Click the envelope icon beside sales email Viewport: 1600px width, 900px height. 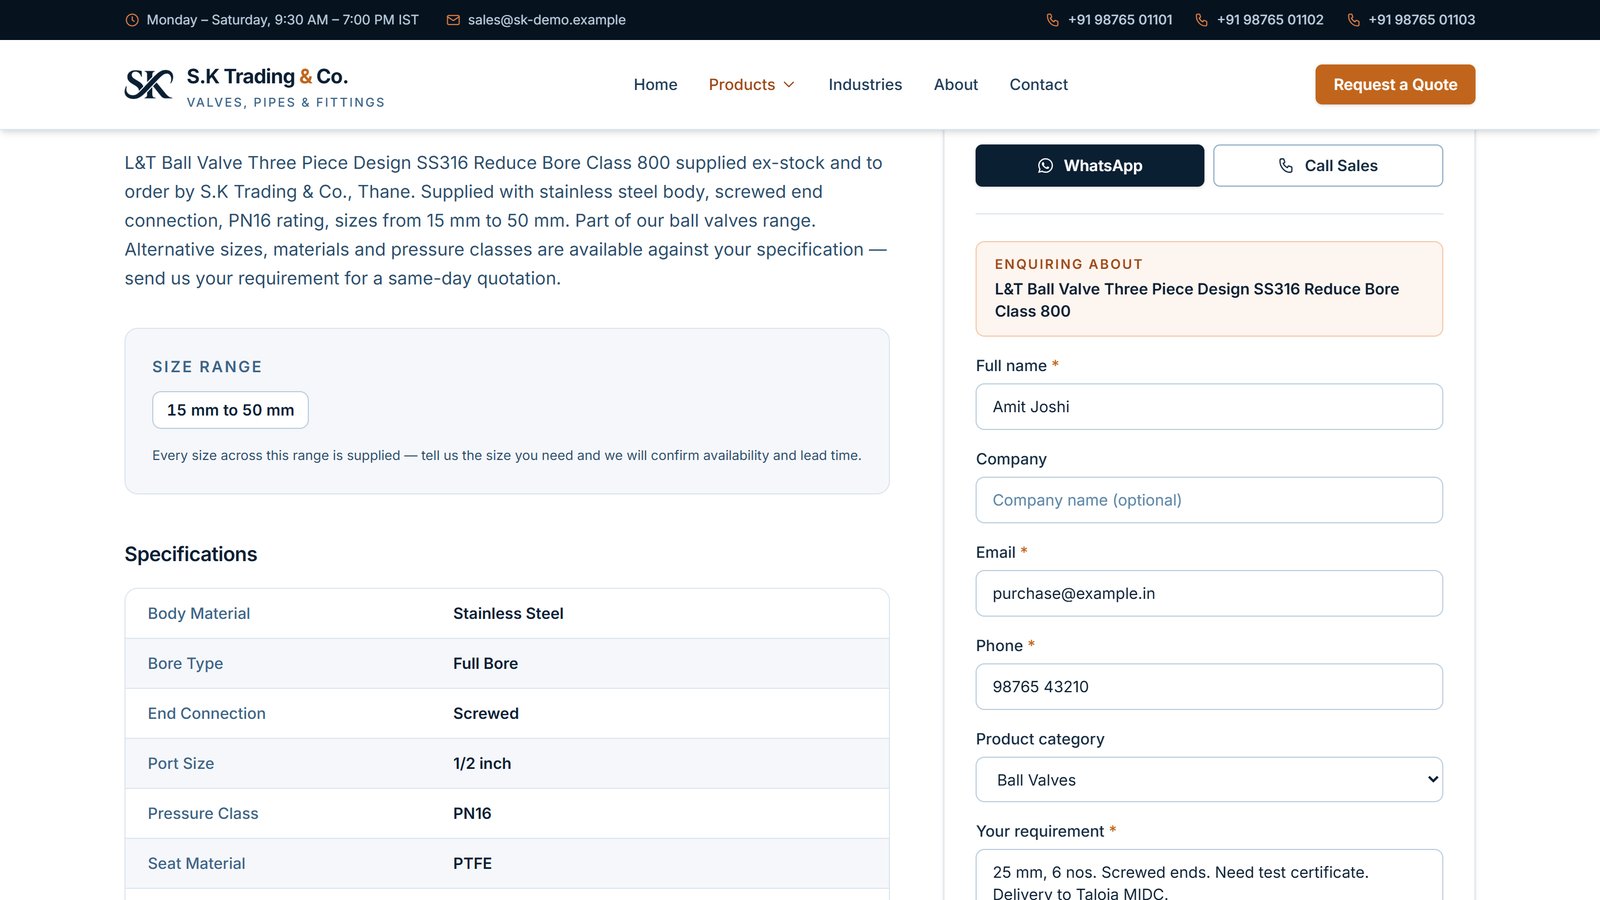(x=453, y=20)
